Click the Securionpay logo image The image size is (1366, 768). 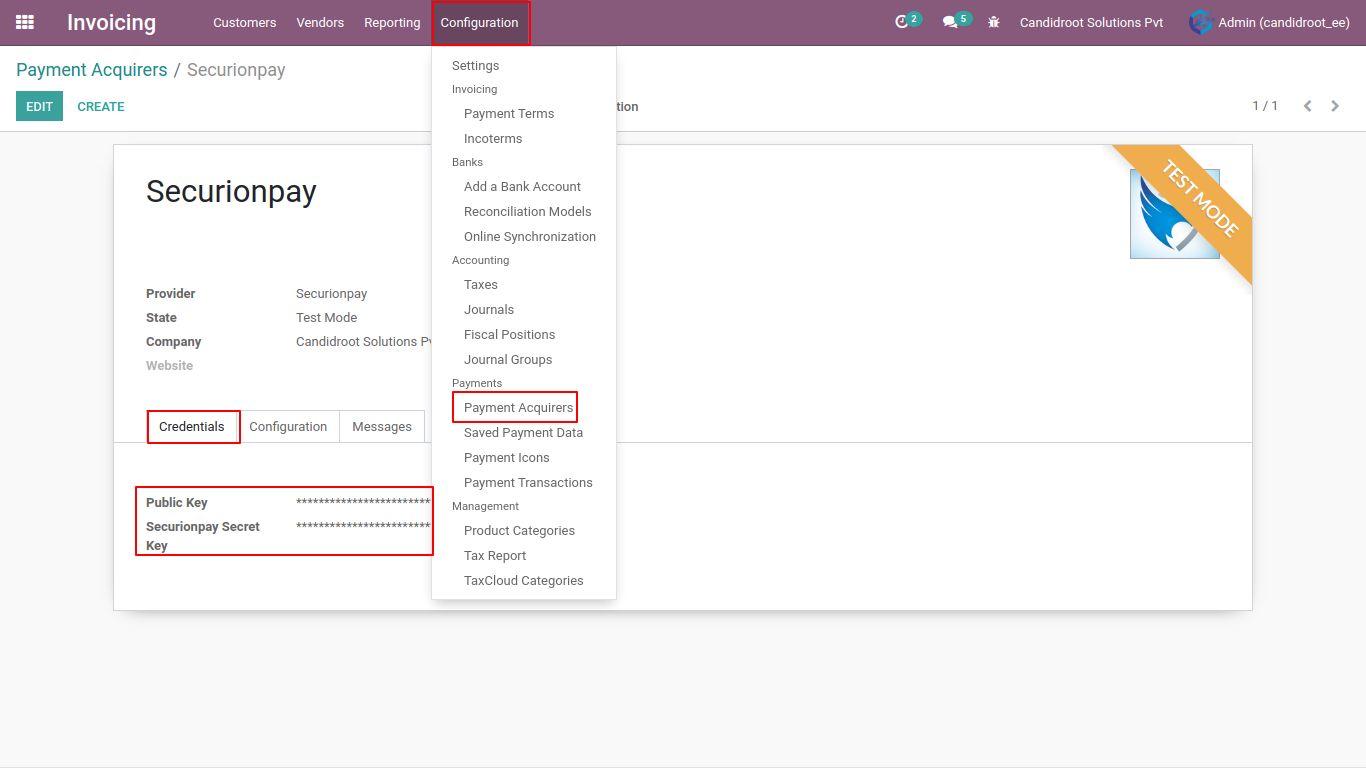(1174, 213)
